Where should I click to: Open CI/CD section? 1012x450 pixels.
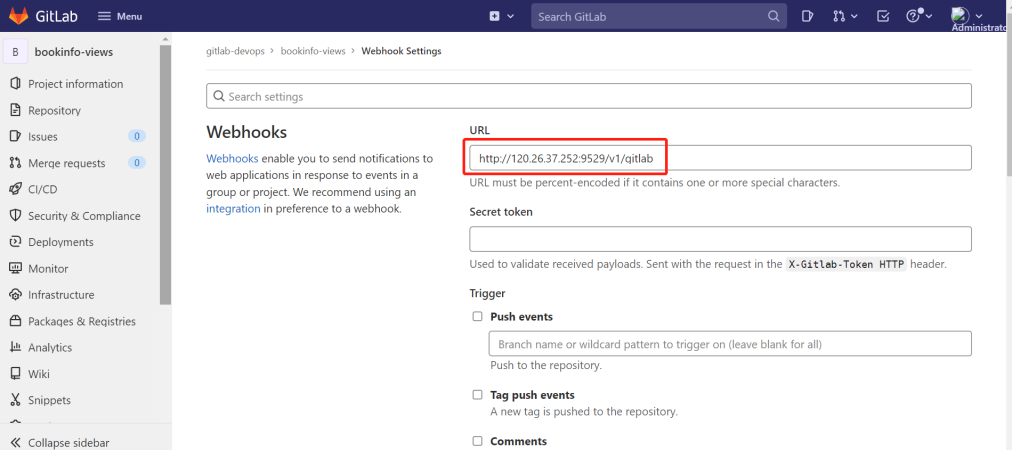(x=43, y=190)
